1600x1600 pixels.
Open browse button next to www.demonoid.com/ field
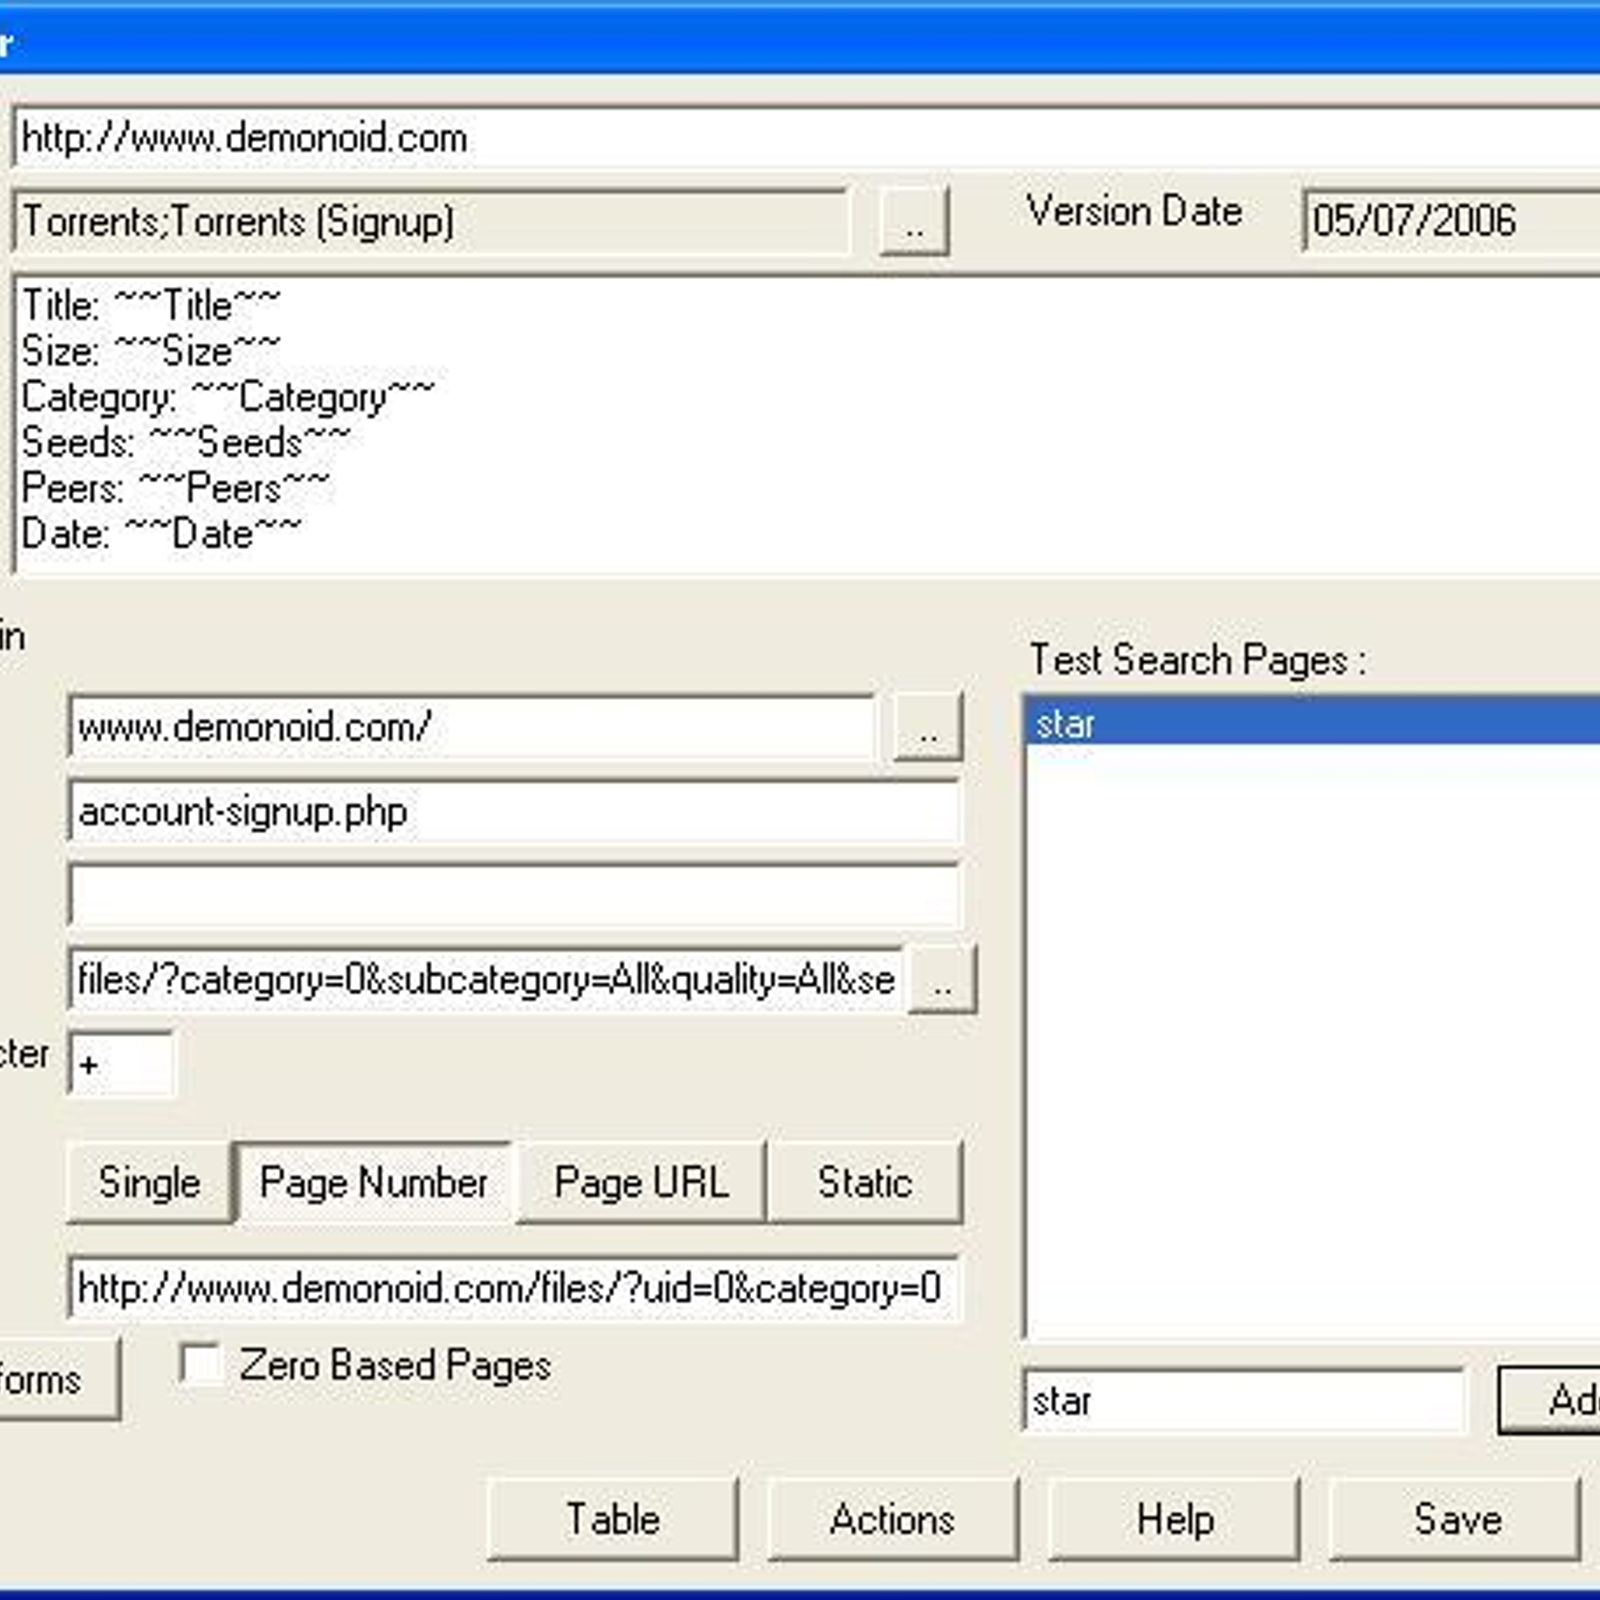pyautogui.click(x=928, y=727)
